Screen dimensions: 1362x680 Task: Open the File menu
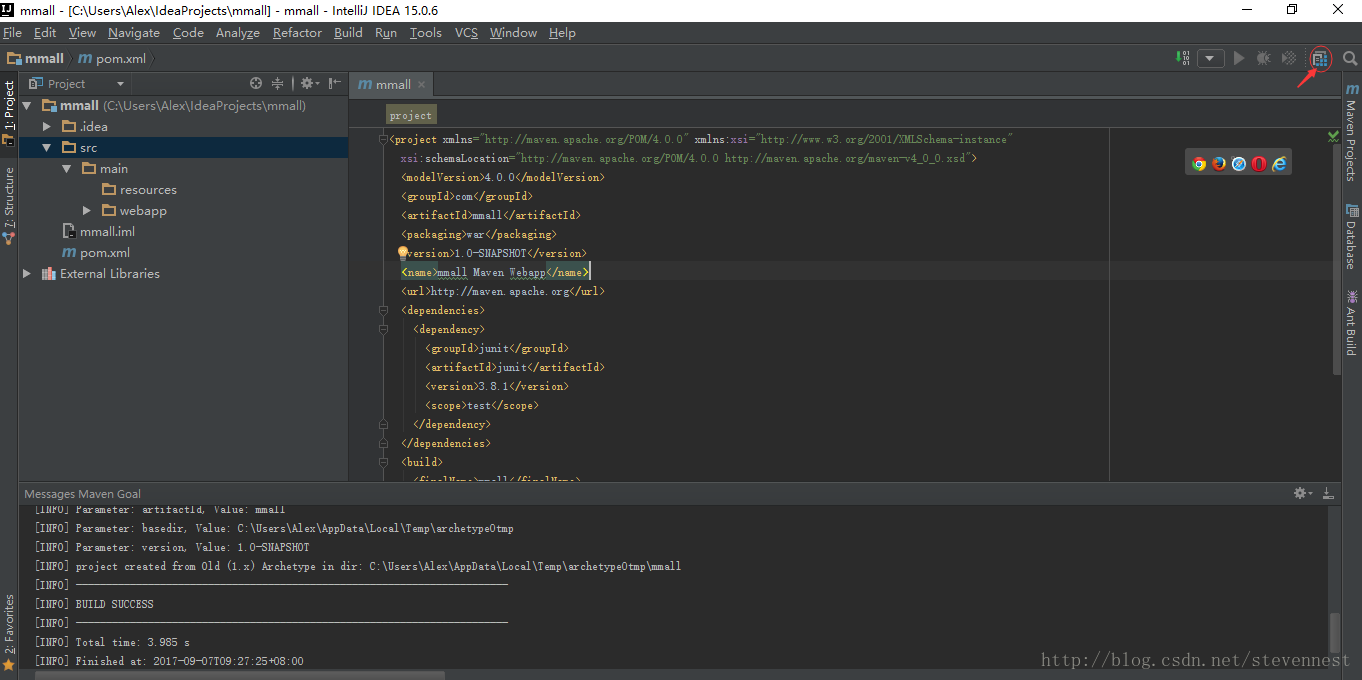pyautogui.click(x=12, y=33)
